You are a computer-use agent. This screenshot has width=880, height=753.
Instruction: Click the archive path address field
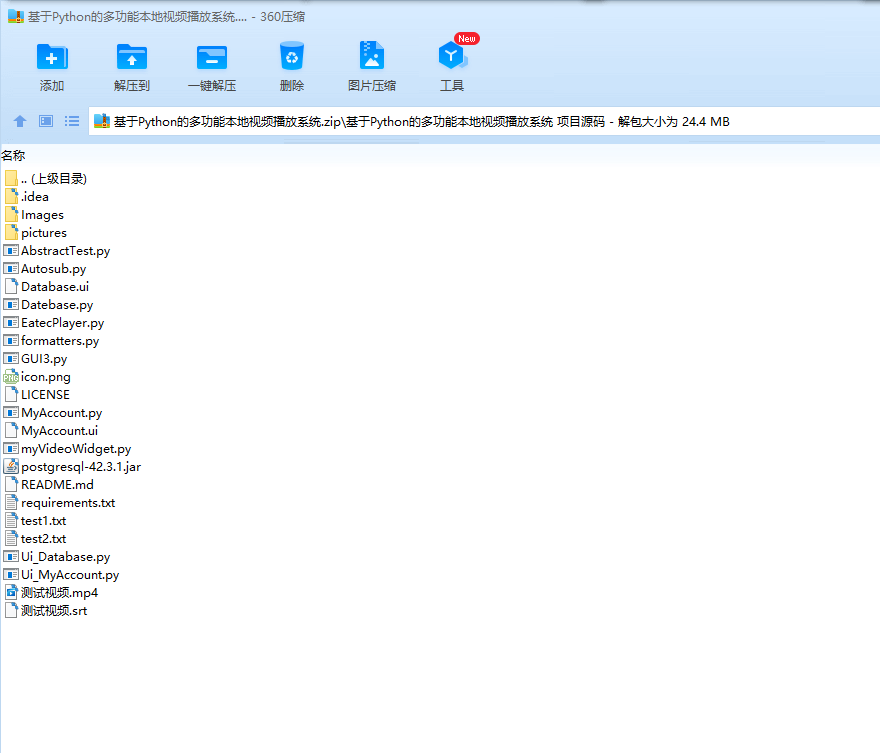click(x=484, y=121)
